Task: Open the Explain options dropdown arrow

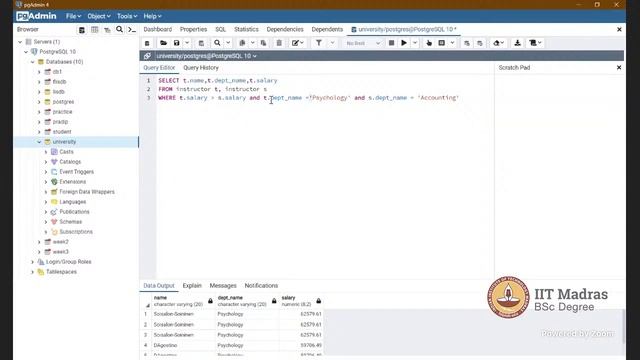Action: point(452,43)
